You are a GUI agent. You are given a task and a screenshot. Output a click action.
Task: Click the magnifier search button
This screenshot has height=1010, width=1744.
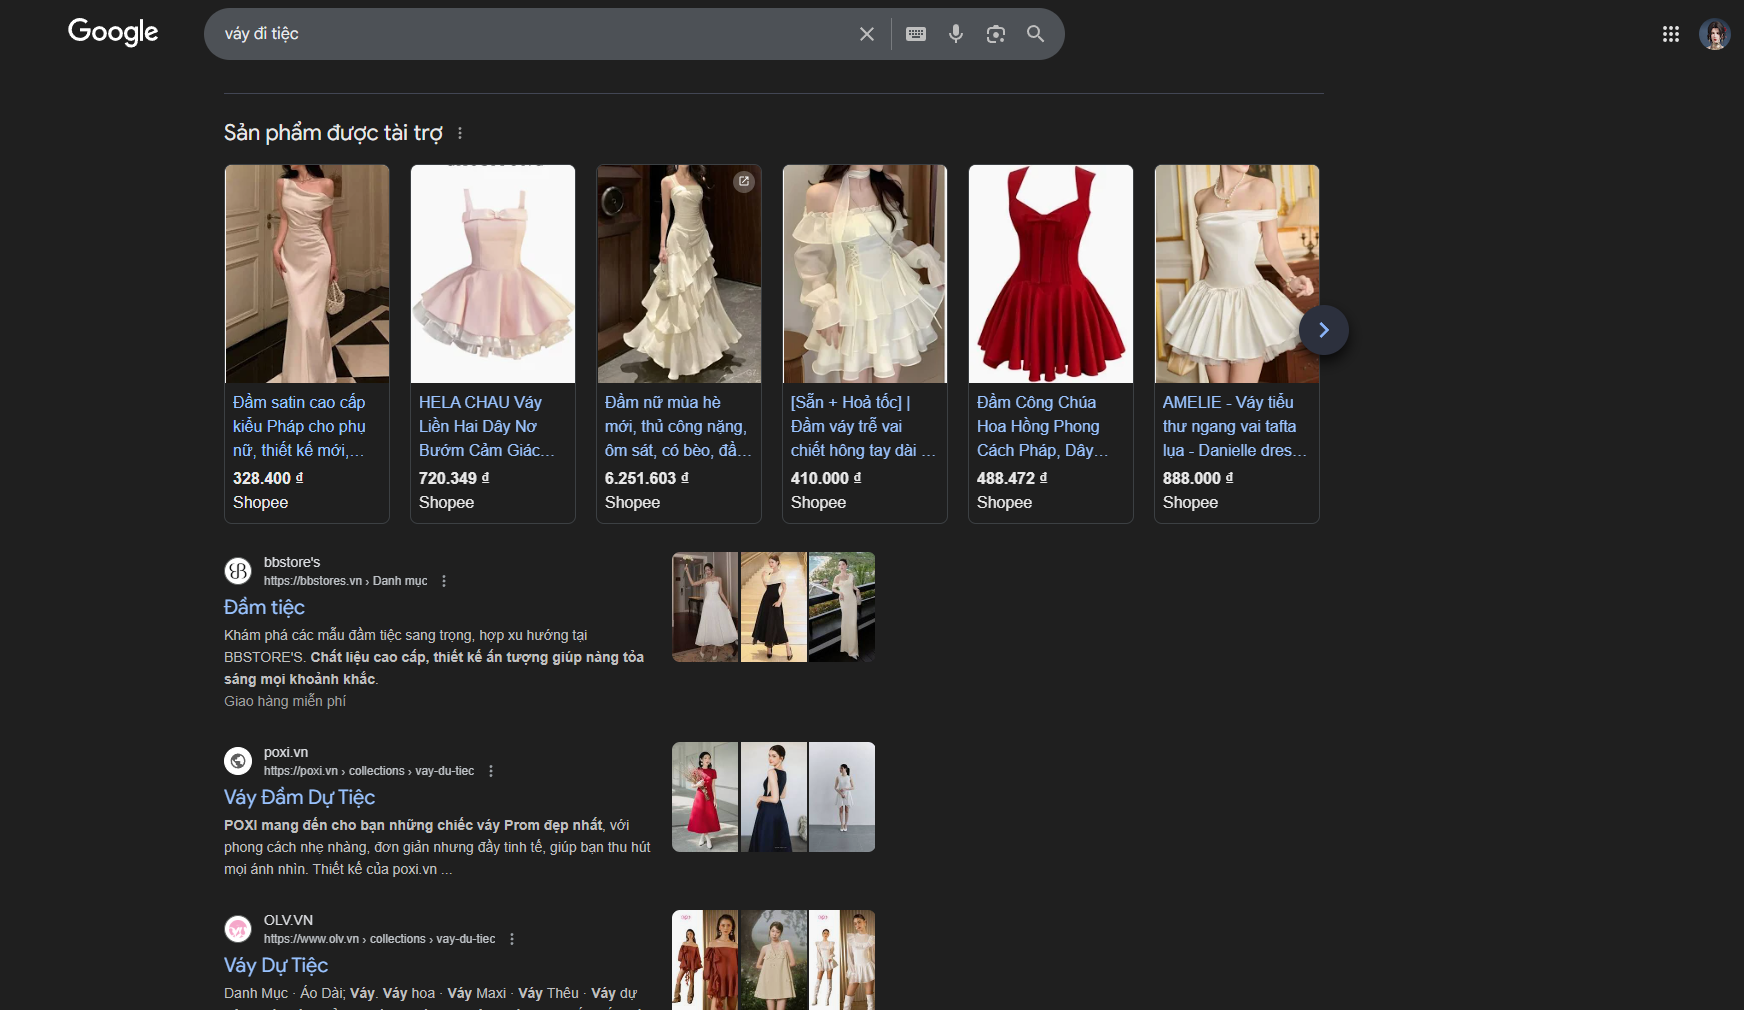point(1035,34)
